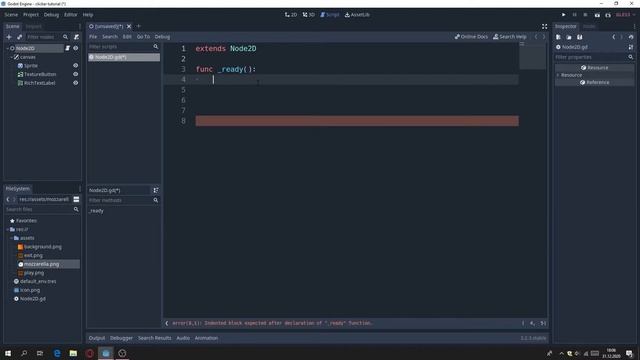Click search icon in Filter methods
This screenshot has width=640, height=360.
(x=156, y=200)
